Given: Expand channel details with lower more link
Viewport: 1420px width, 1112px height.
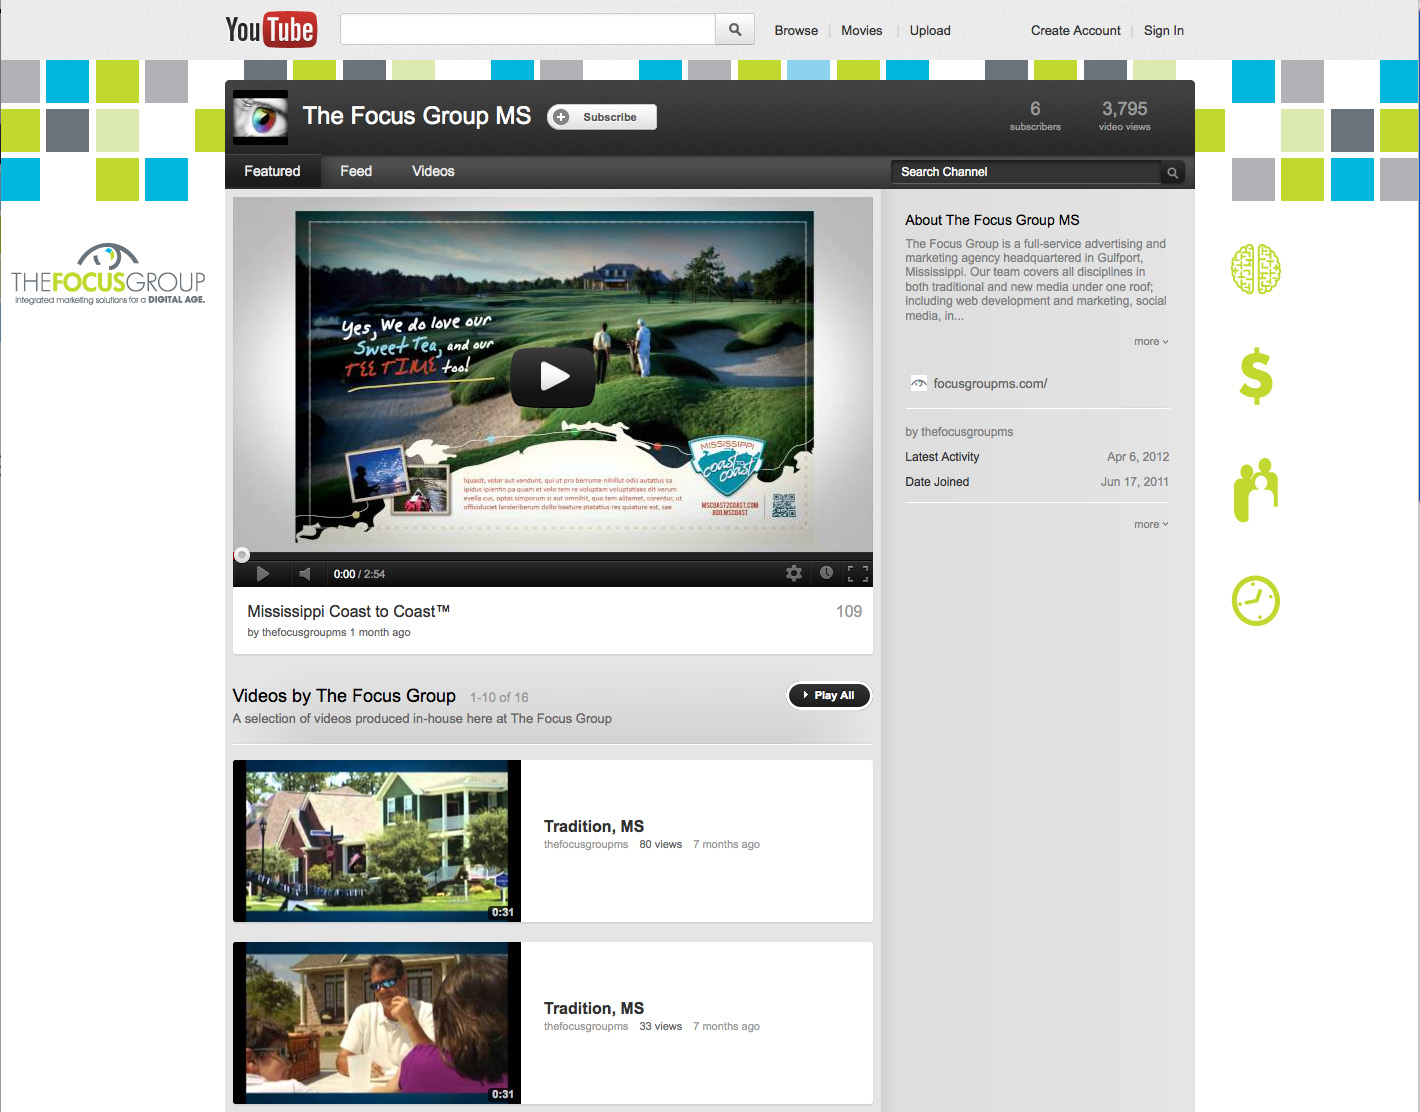Looking at the screenshot, I should [1151, 524].
